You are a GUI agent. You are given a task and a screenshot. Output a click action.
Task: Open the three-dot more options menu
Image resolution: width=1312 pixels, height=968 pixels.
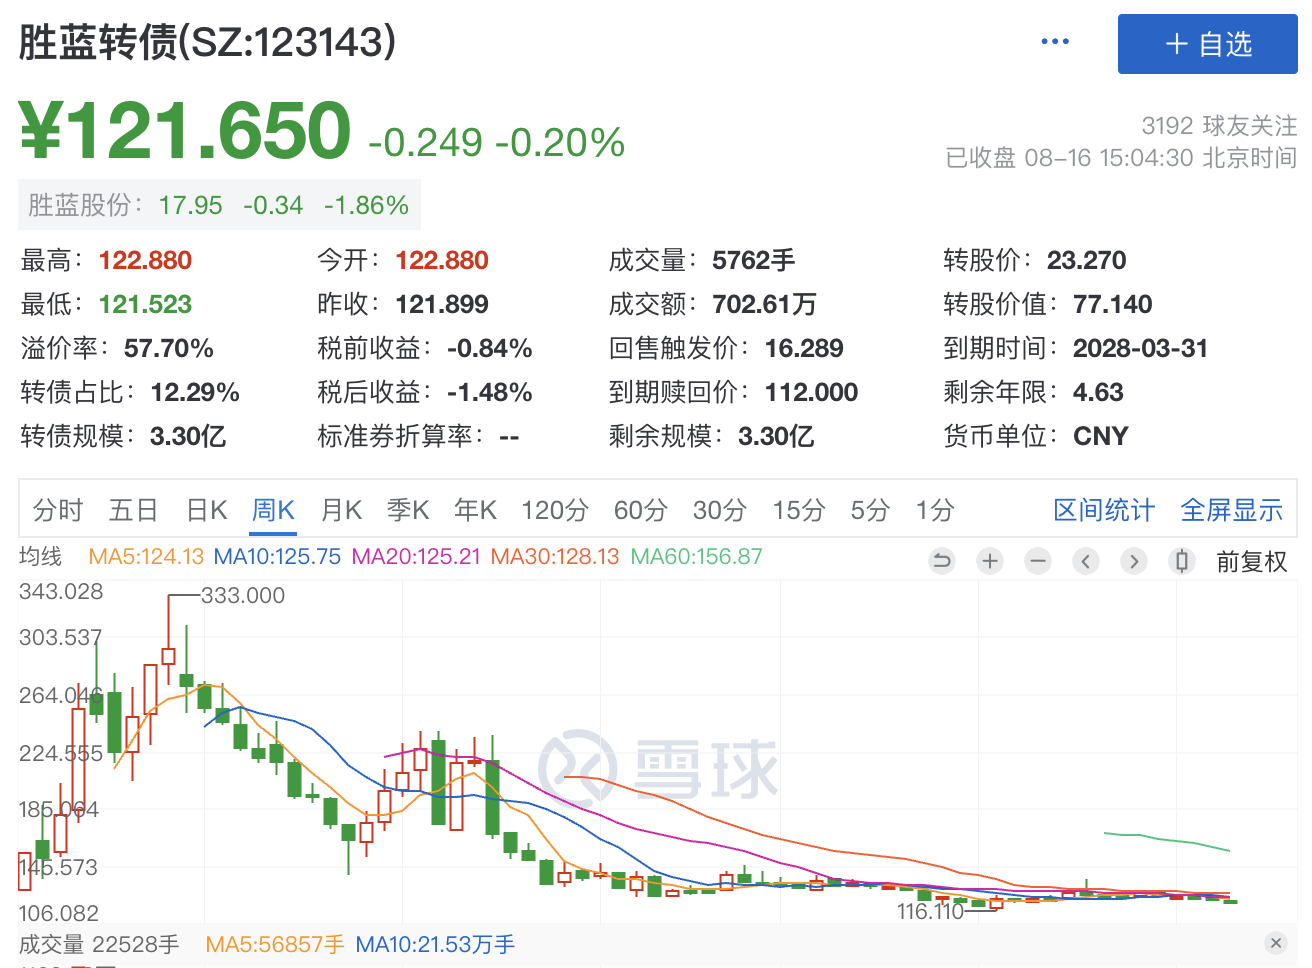click(1055, 42)
